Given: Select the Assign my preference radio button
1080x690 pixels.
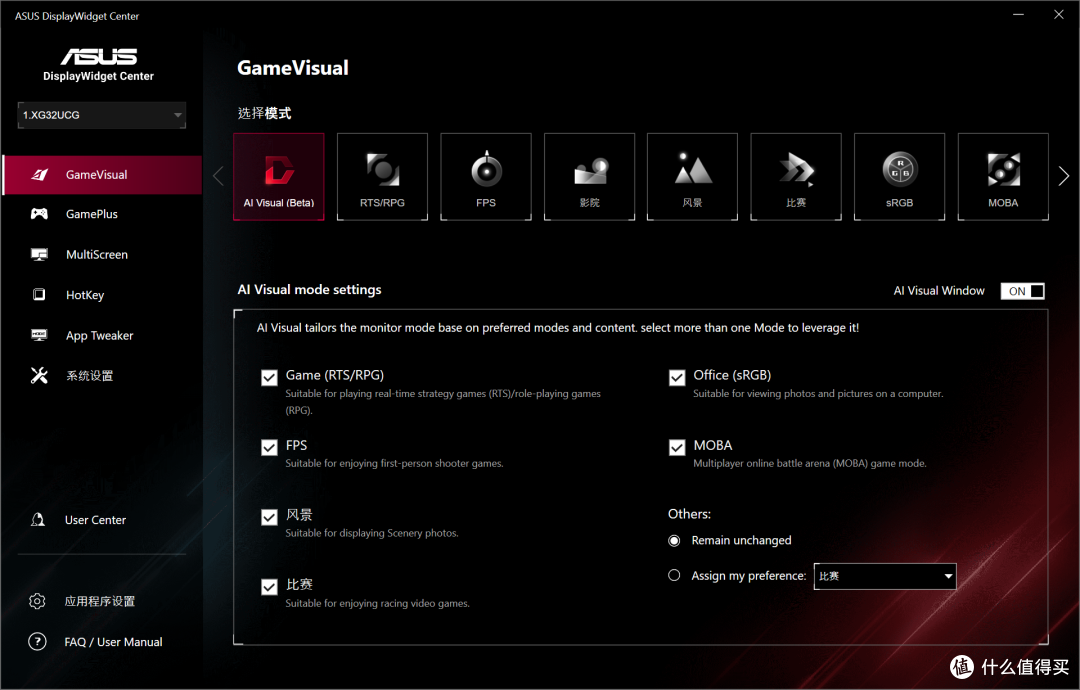Looking at the screenshot, I should (674, 575).
